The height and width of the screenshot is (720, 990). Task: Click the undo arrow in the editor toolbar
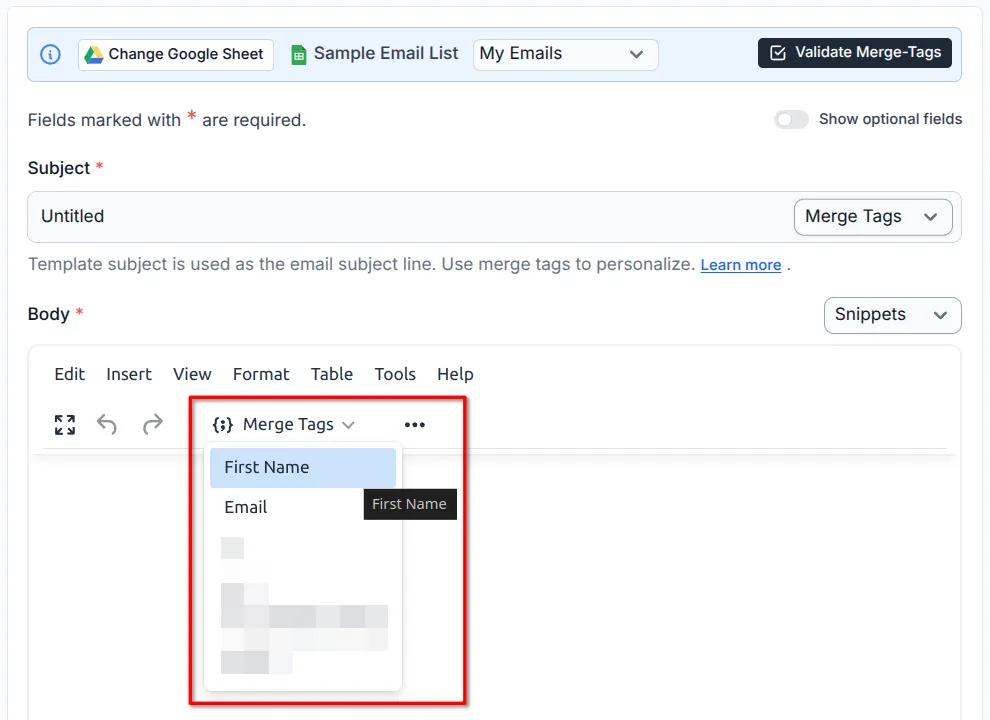[107, 424]
